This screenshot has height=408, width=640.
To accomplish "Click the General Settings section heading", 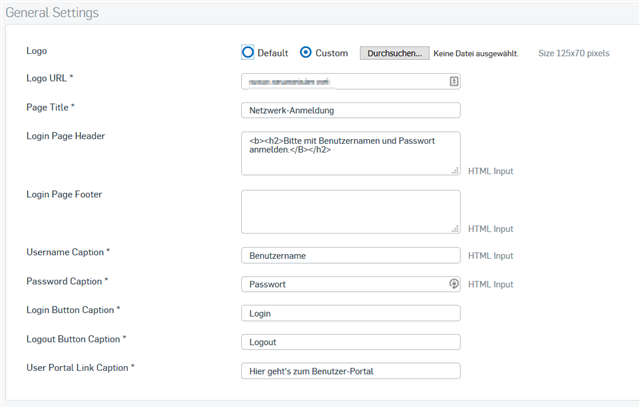I will [x=51, y=12].
